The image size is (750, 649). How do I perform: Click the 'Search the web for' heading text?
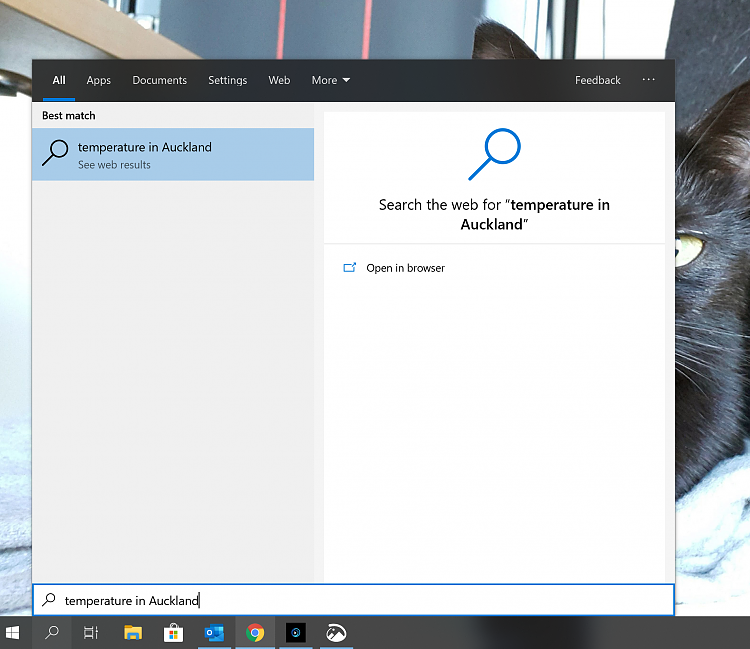click(x=494, y=215)
